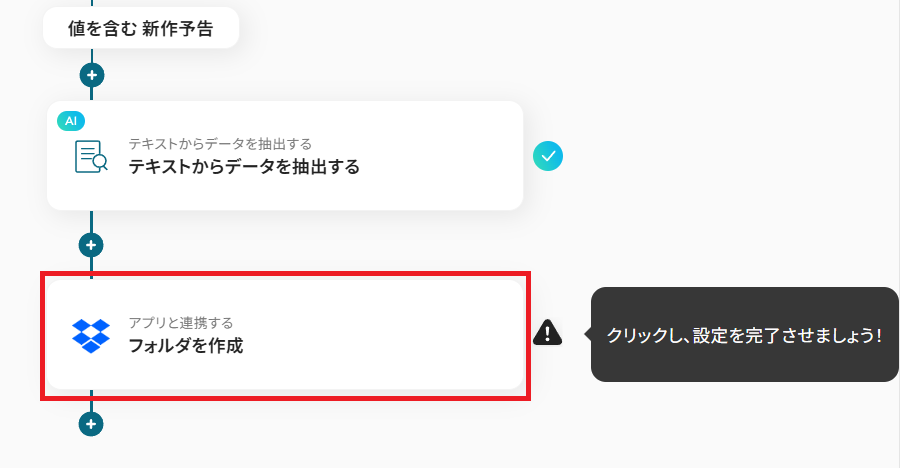Screen dimensions: 900x468
Task: Open the フォルダを作成 step title
Action: [x=185, y=347]
